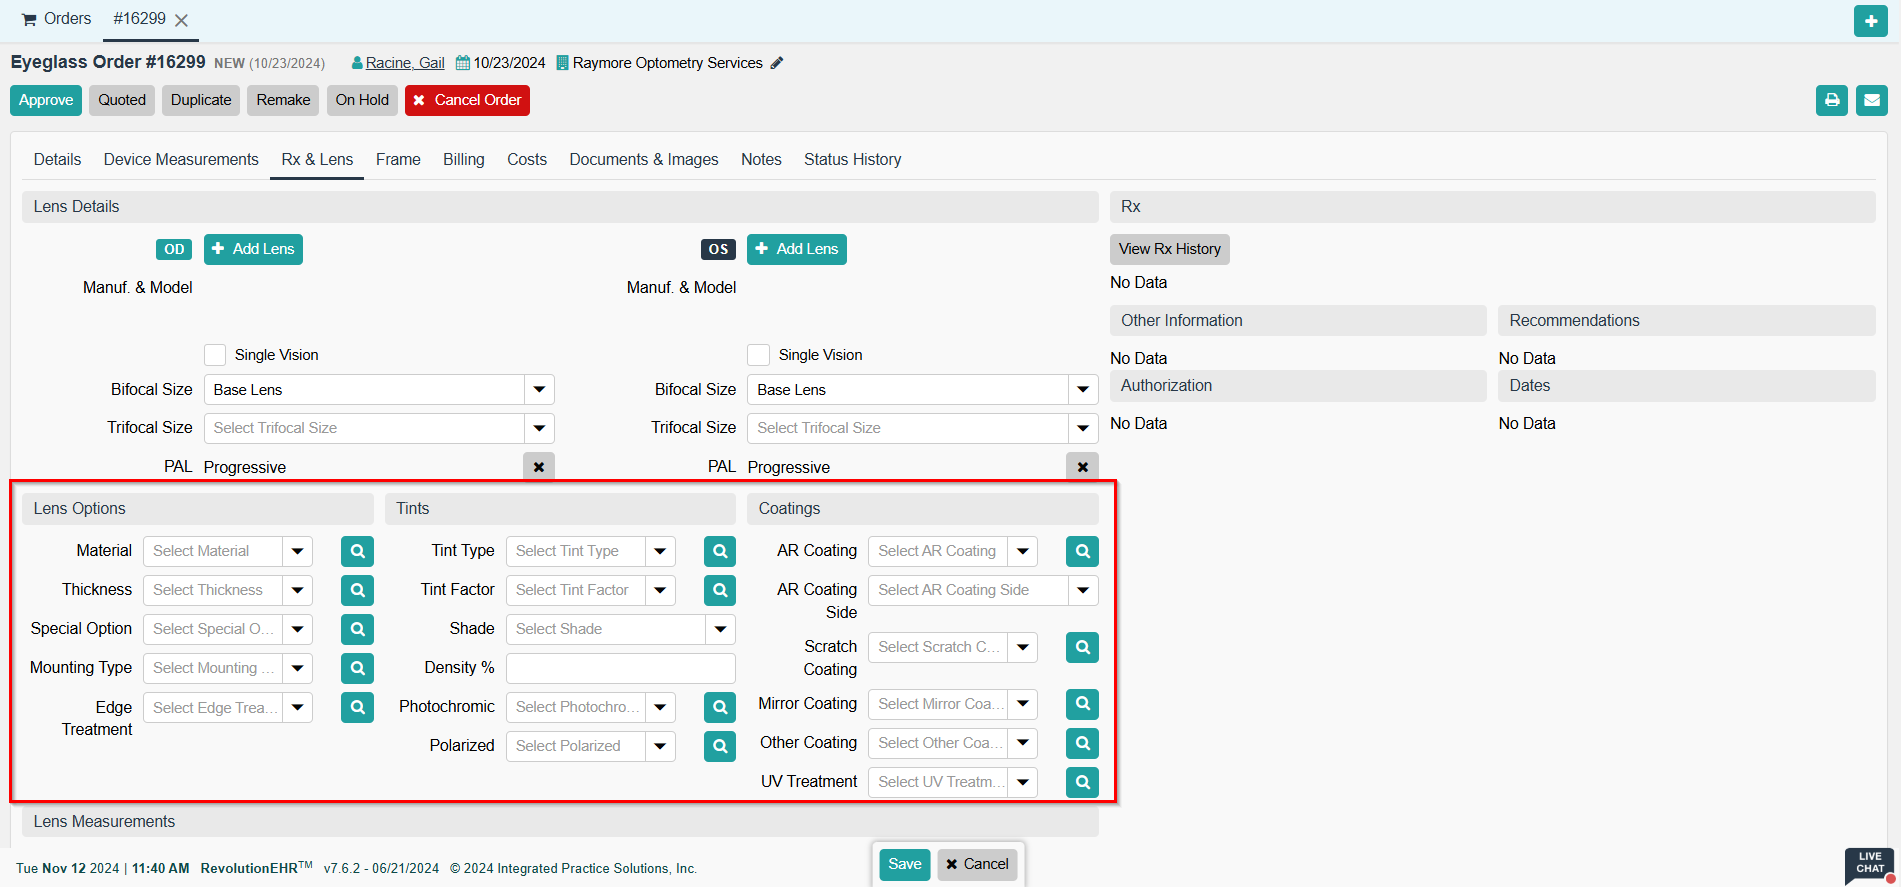Click the Density % input field
The height and width of the screenshot is (887, 1901).
tap(620, 668)
